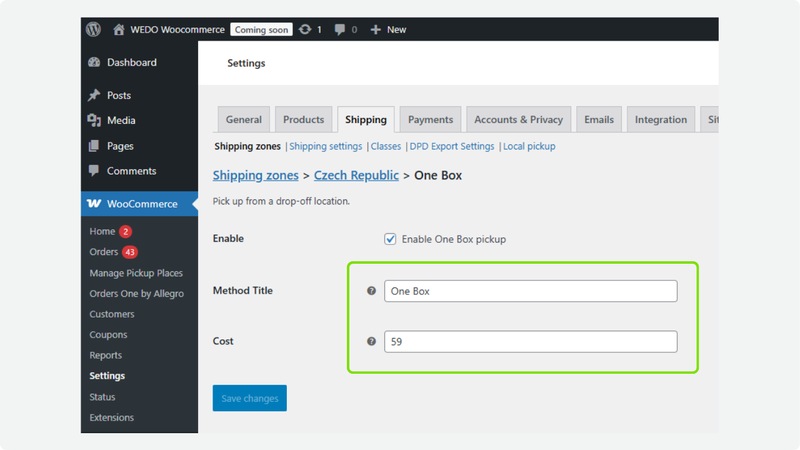Image resolution: width=800 pixels, height=450 pixels.
Task: Click the Coming soon badge
Action: click(261, 30)
